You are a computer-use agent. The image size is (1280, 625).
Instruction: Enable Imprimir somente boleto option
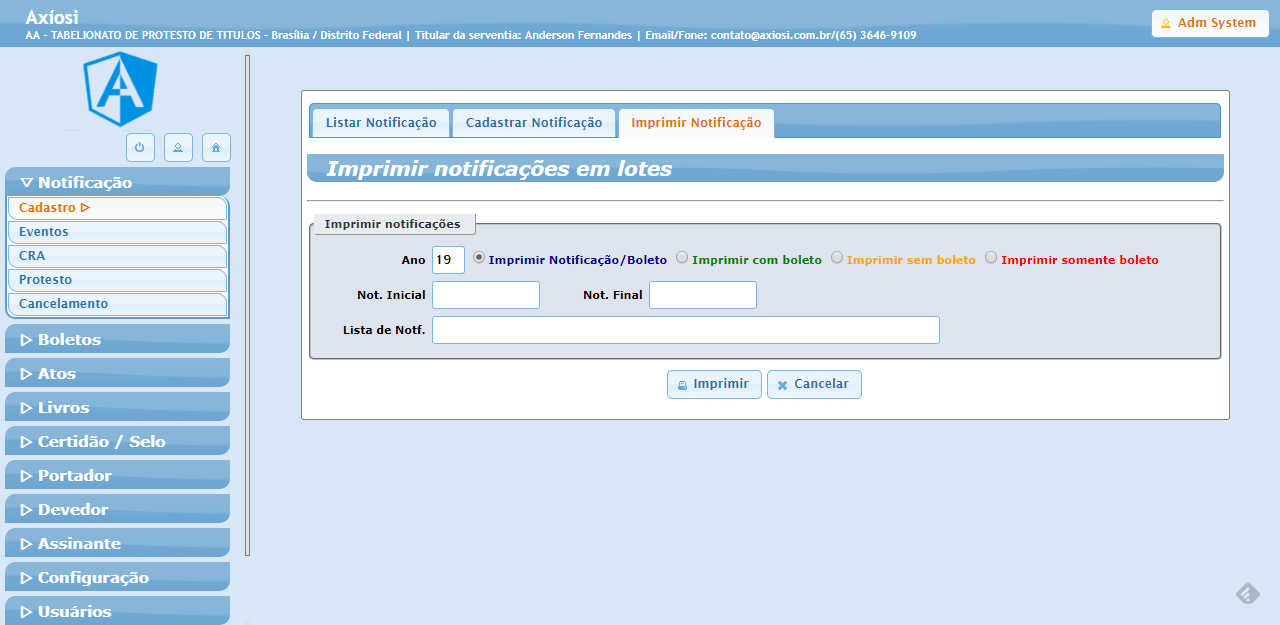pyautogui.click(x=991, y=258)
